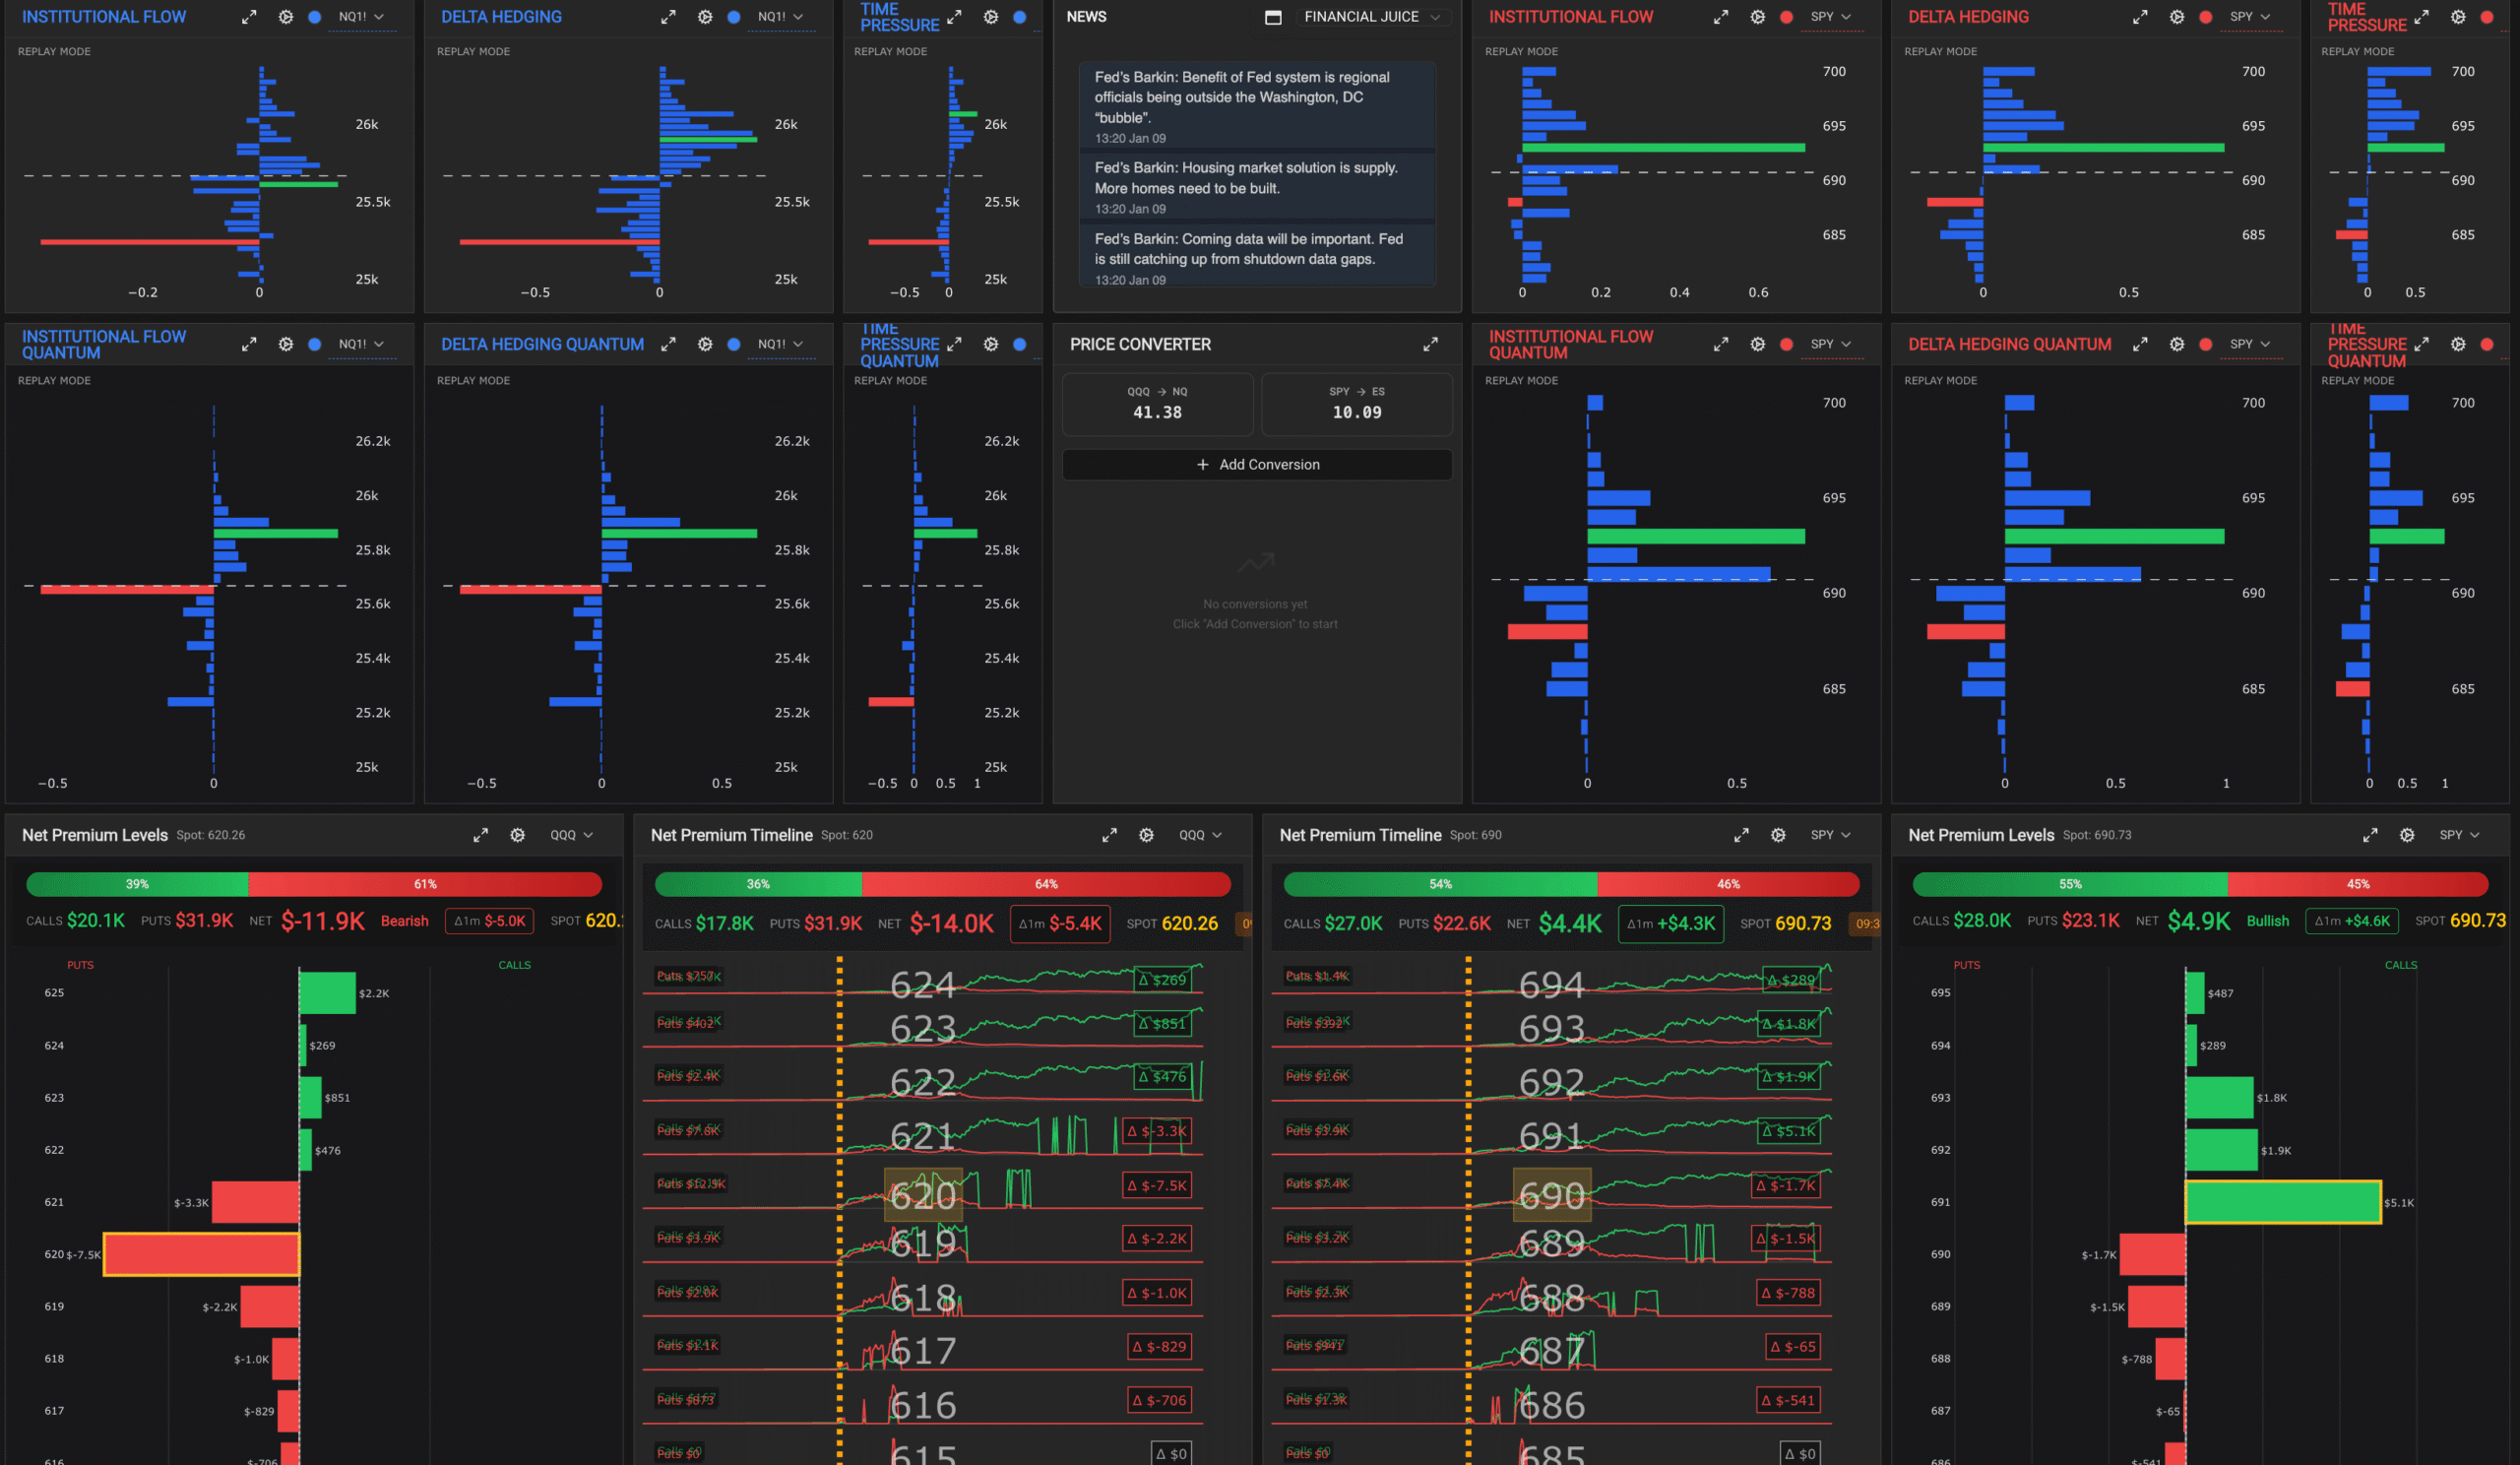
Task: Open settings for NQ Institutional Flow panel
Action: point(286,17)
